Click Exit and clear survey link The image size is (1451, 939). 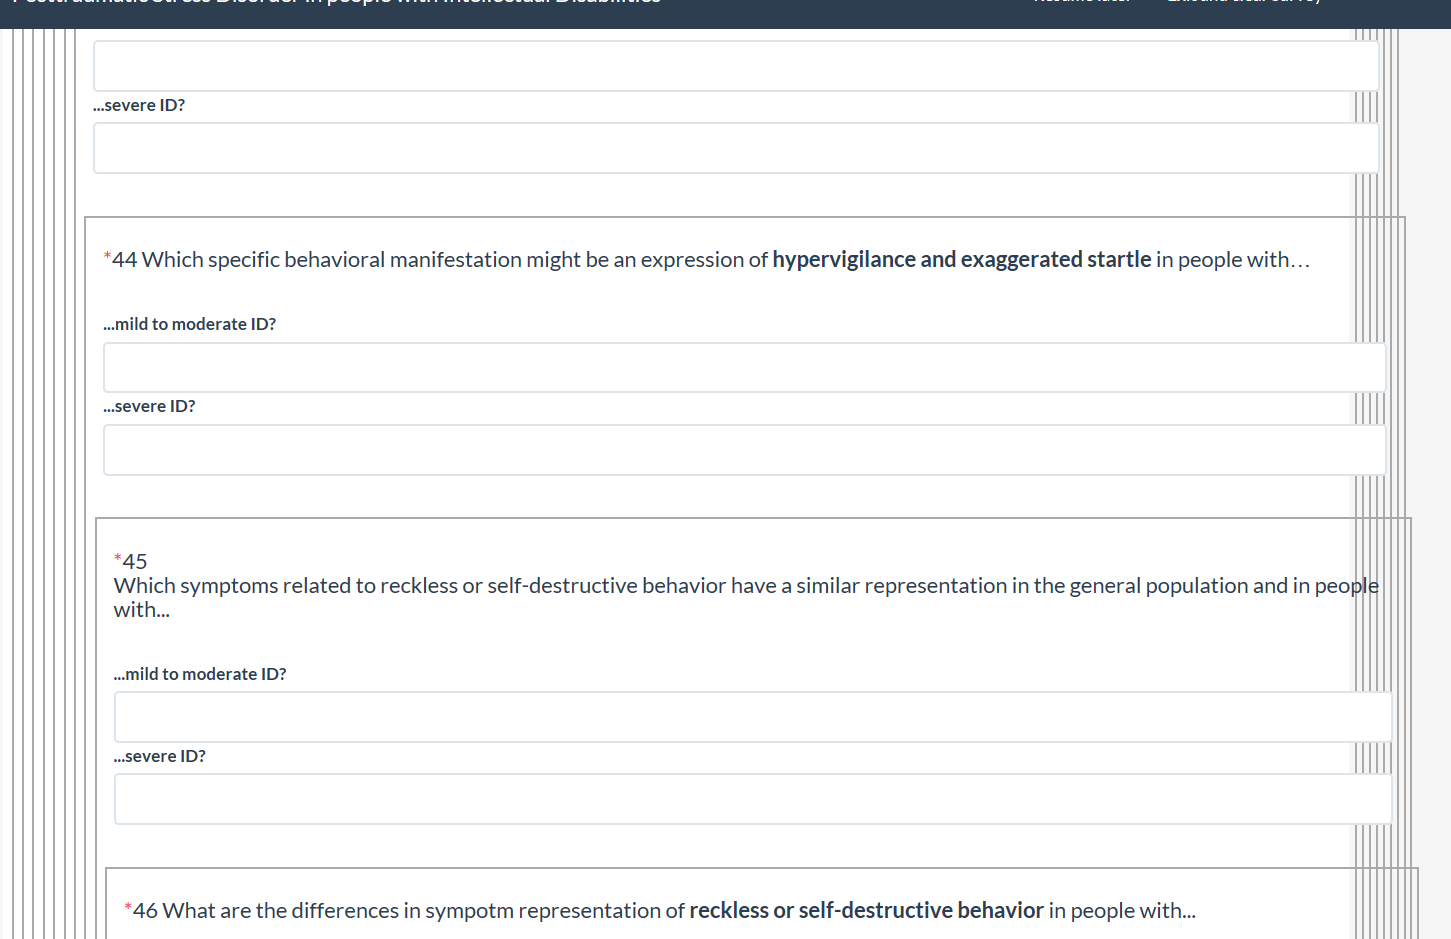point(1244,3)
